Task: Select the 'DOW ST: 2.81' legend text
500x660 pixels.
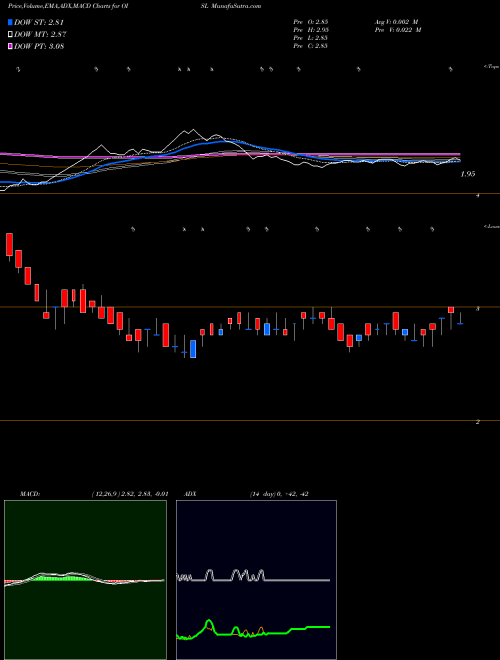Action: click(39, 22)
